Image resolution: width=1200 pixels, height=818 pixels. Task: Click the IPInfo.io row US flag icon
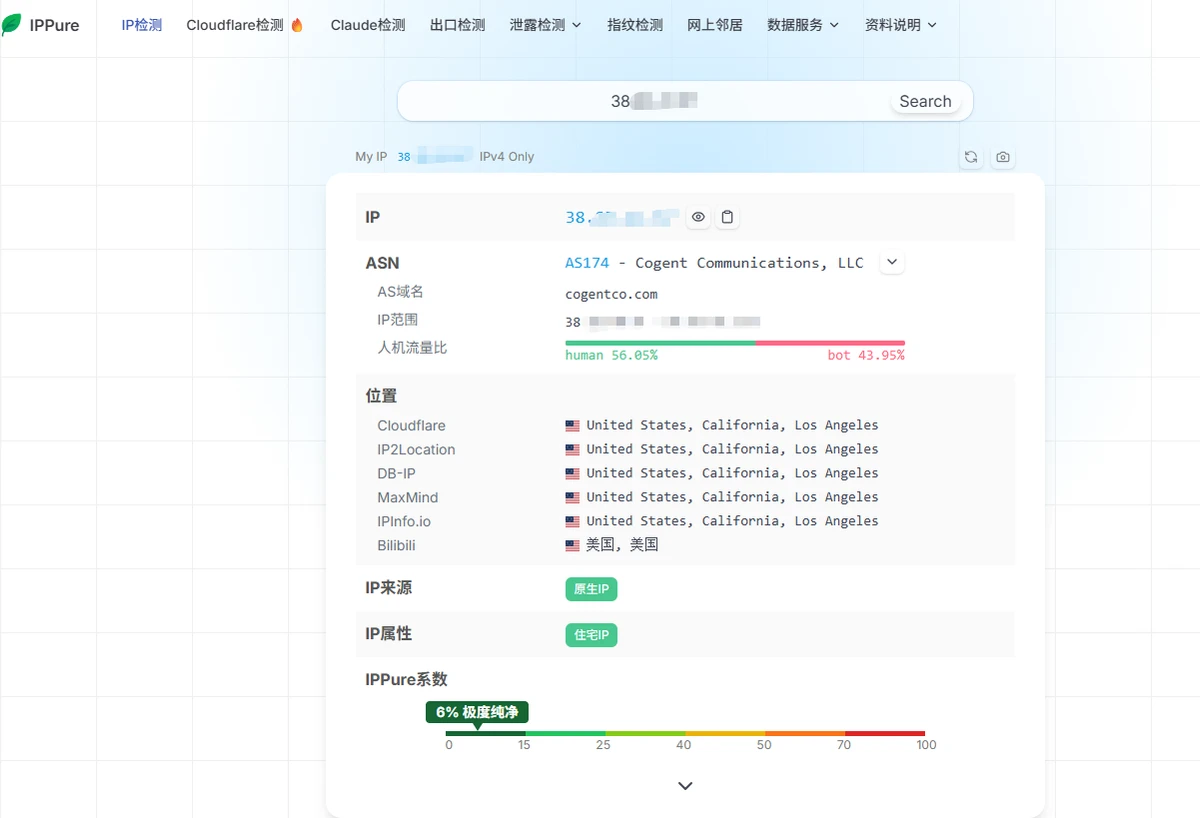[x=572, y=522]
